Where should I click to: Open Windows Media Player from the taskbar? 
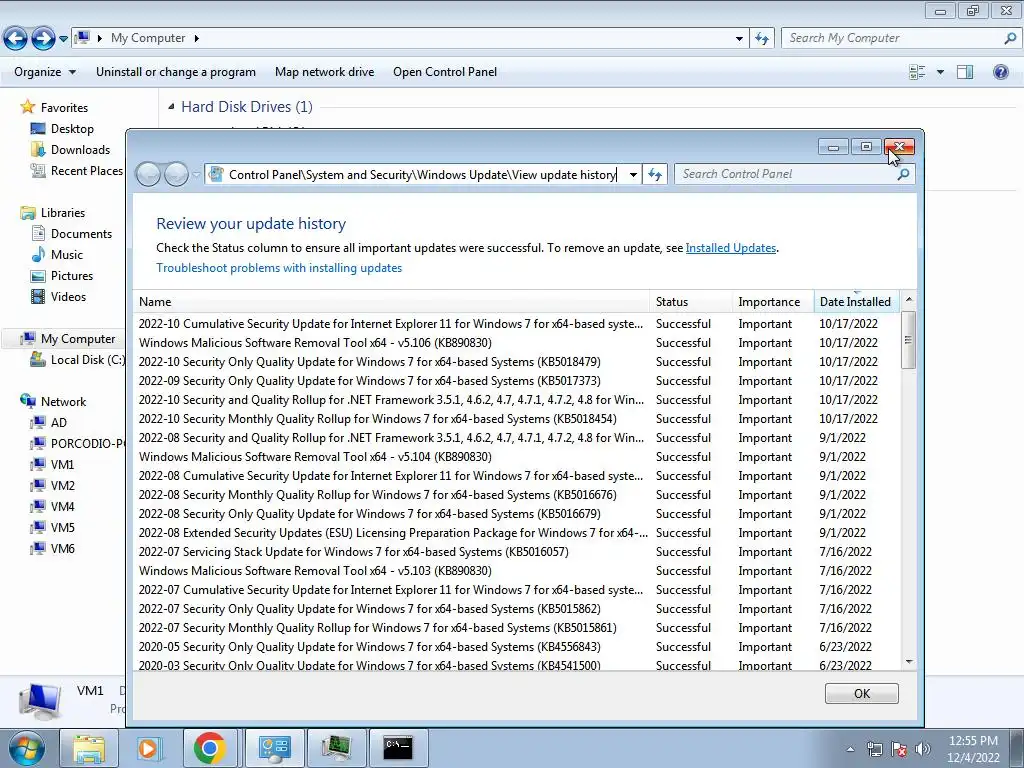pos(148,748)
